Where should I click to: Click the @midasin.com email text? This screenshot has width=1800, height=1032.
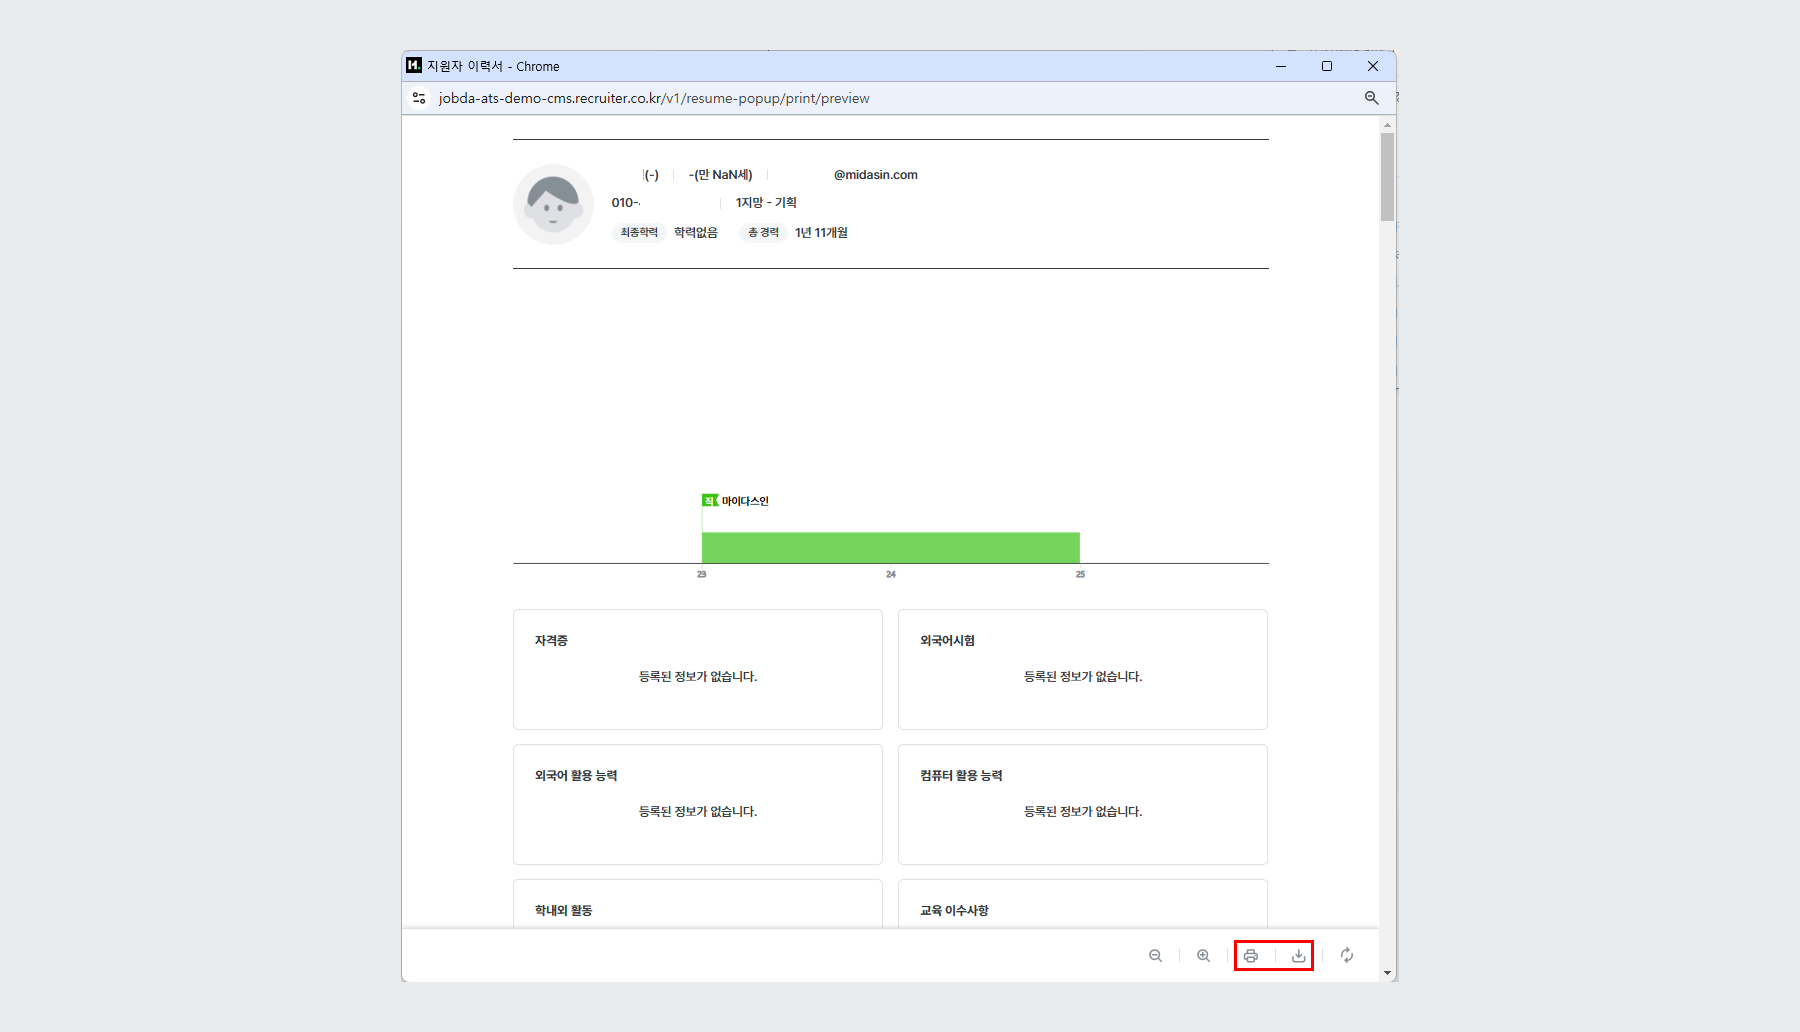point(876,175)
